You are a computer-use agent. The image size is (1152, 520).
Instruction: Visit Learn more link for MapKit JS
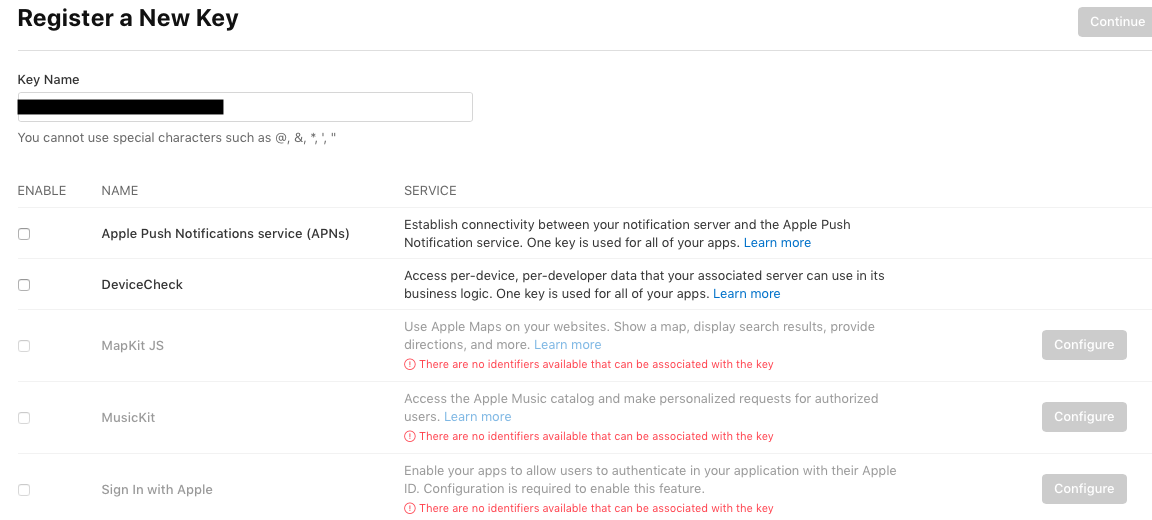coord(567,344)
